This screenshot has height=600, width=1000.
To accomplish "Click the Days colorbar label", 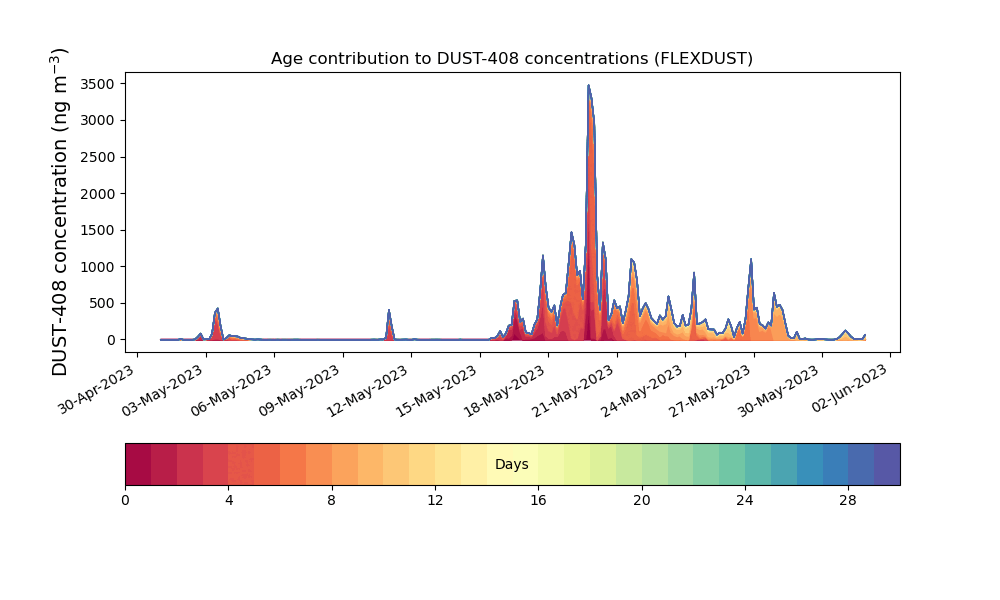I will [x=511, y=464].
